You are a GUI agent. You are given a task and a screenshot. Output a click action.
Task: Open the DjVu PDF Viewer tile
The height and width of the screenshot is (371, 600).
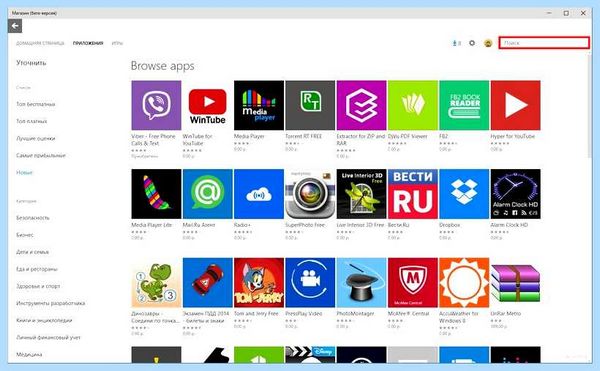[412, 105]
